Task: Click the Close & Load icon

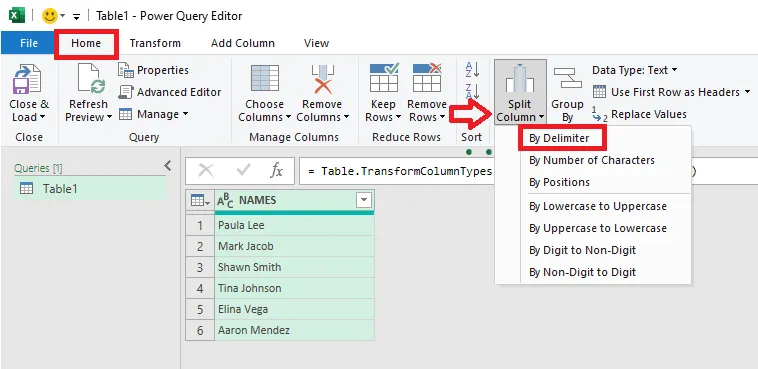Action: click(27, 79)
